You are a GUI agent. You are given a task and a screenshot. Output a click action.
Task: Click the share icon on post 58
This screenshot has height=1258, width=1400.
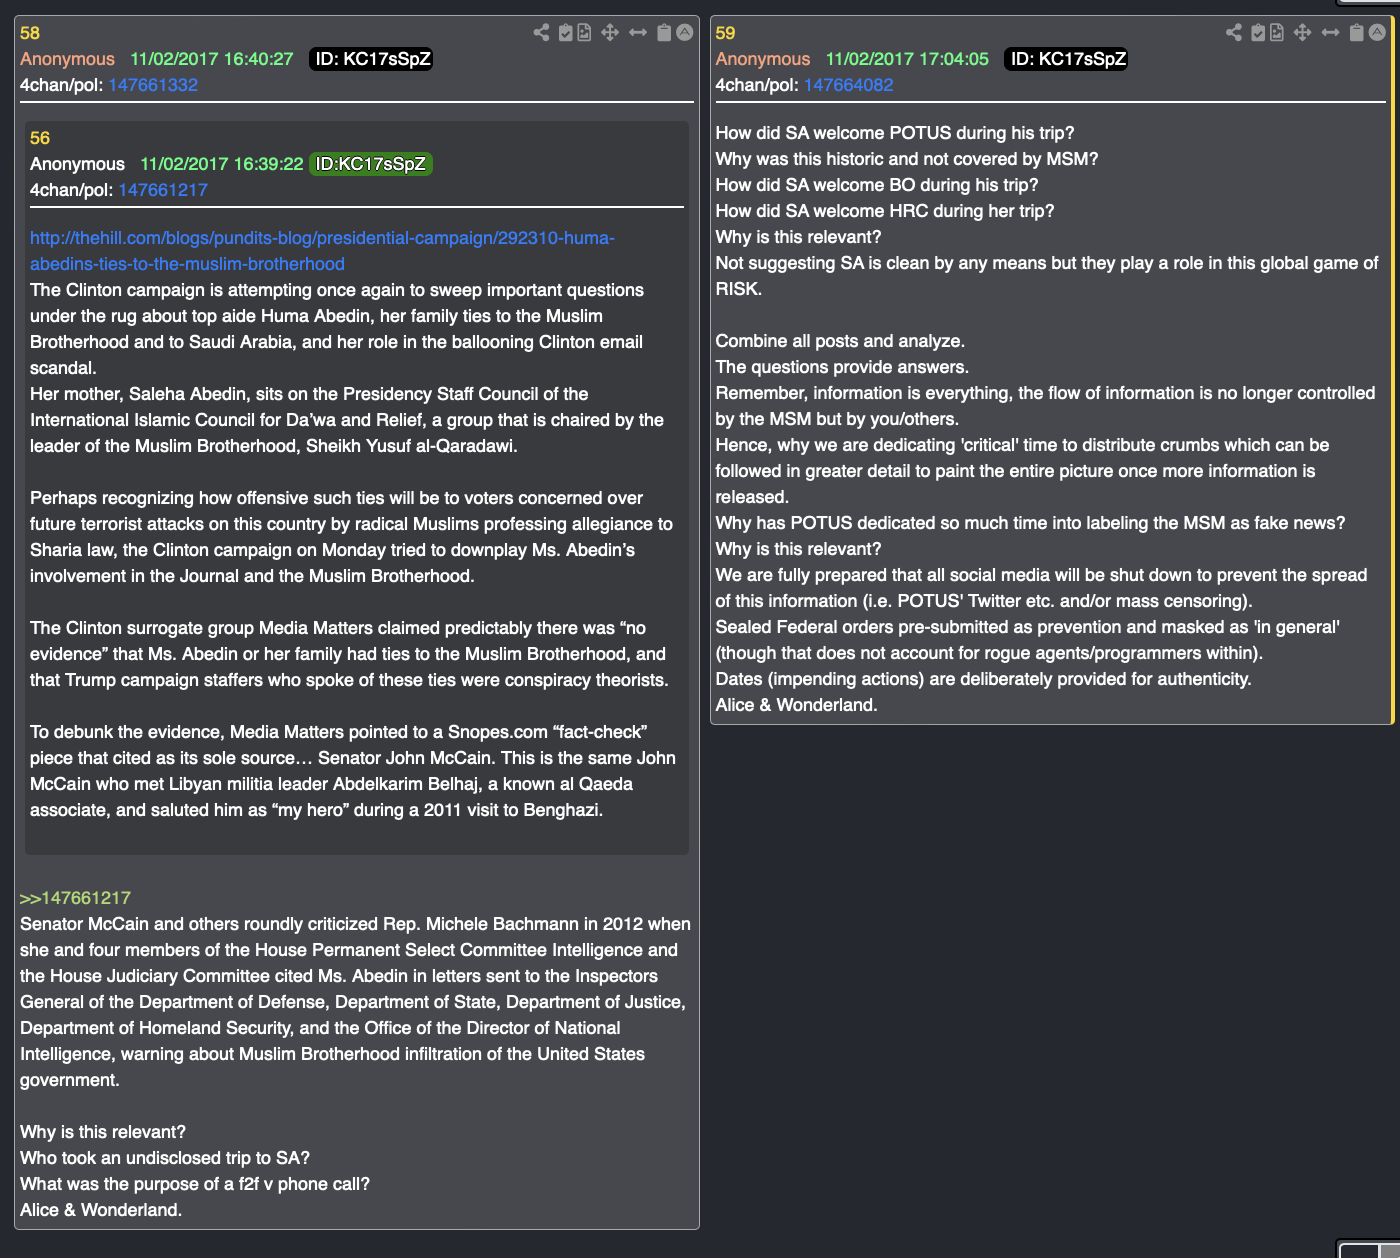click(541, 32)
